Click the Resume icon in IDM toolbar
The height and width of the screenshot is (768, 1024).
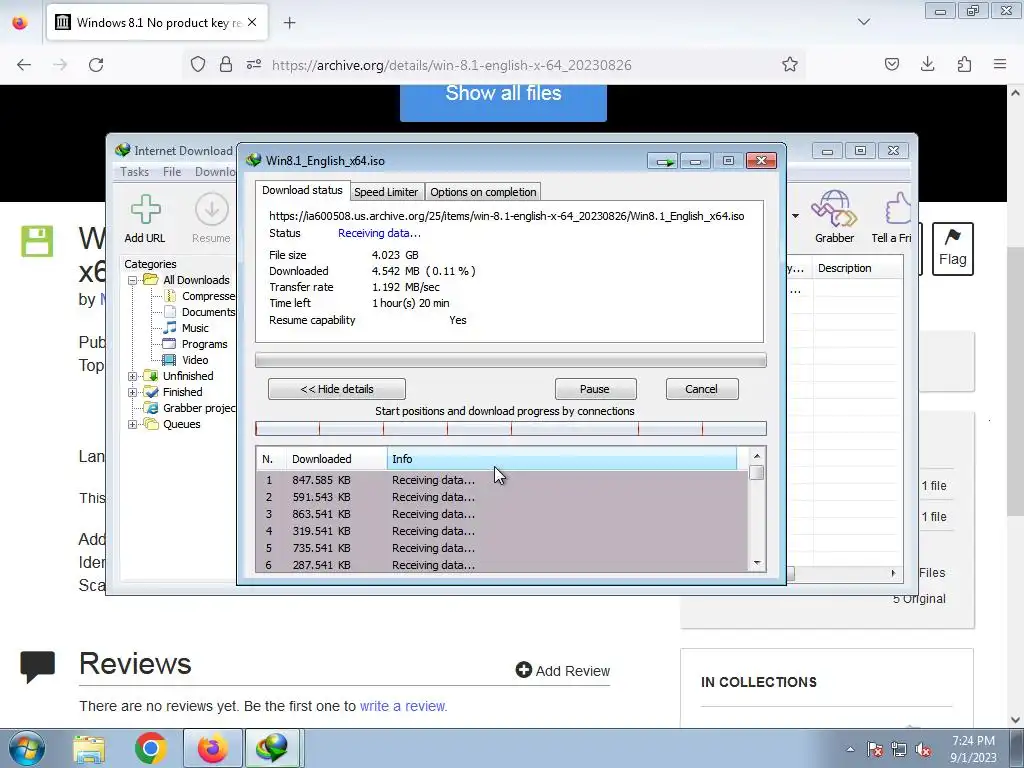pos(211,218)
